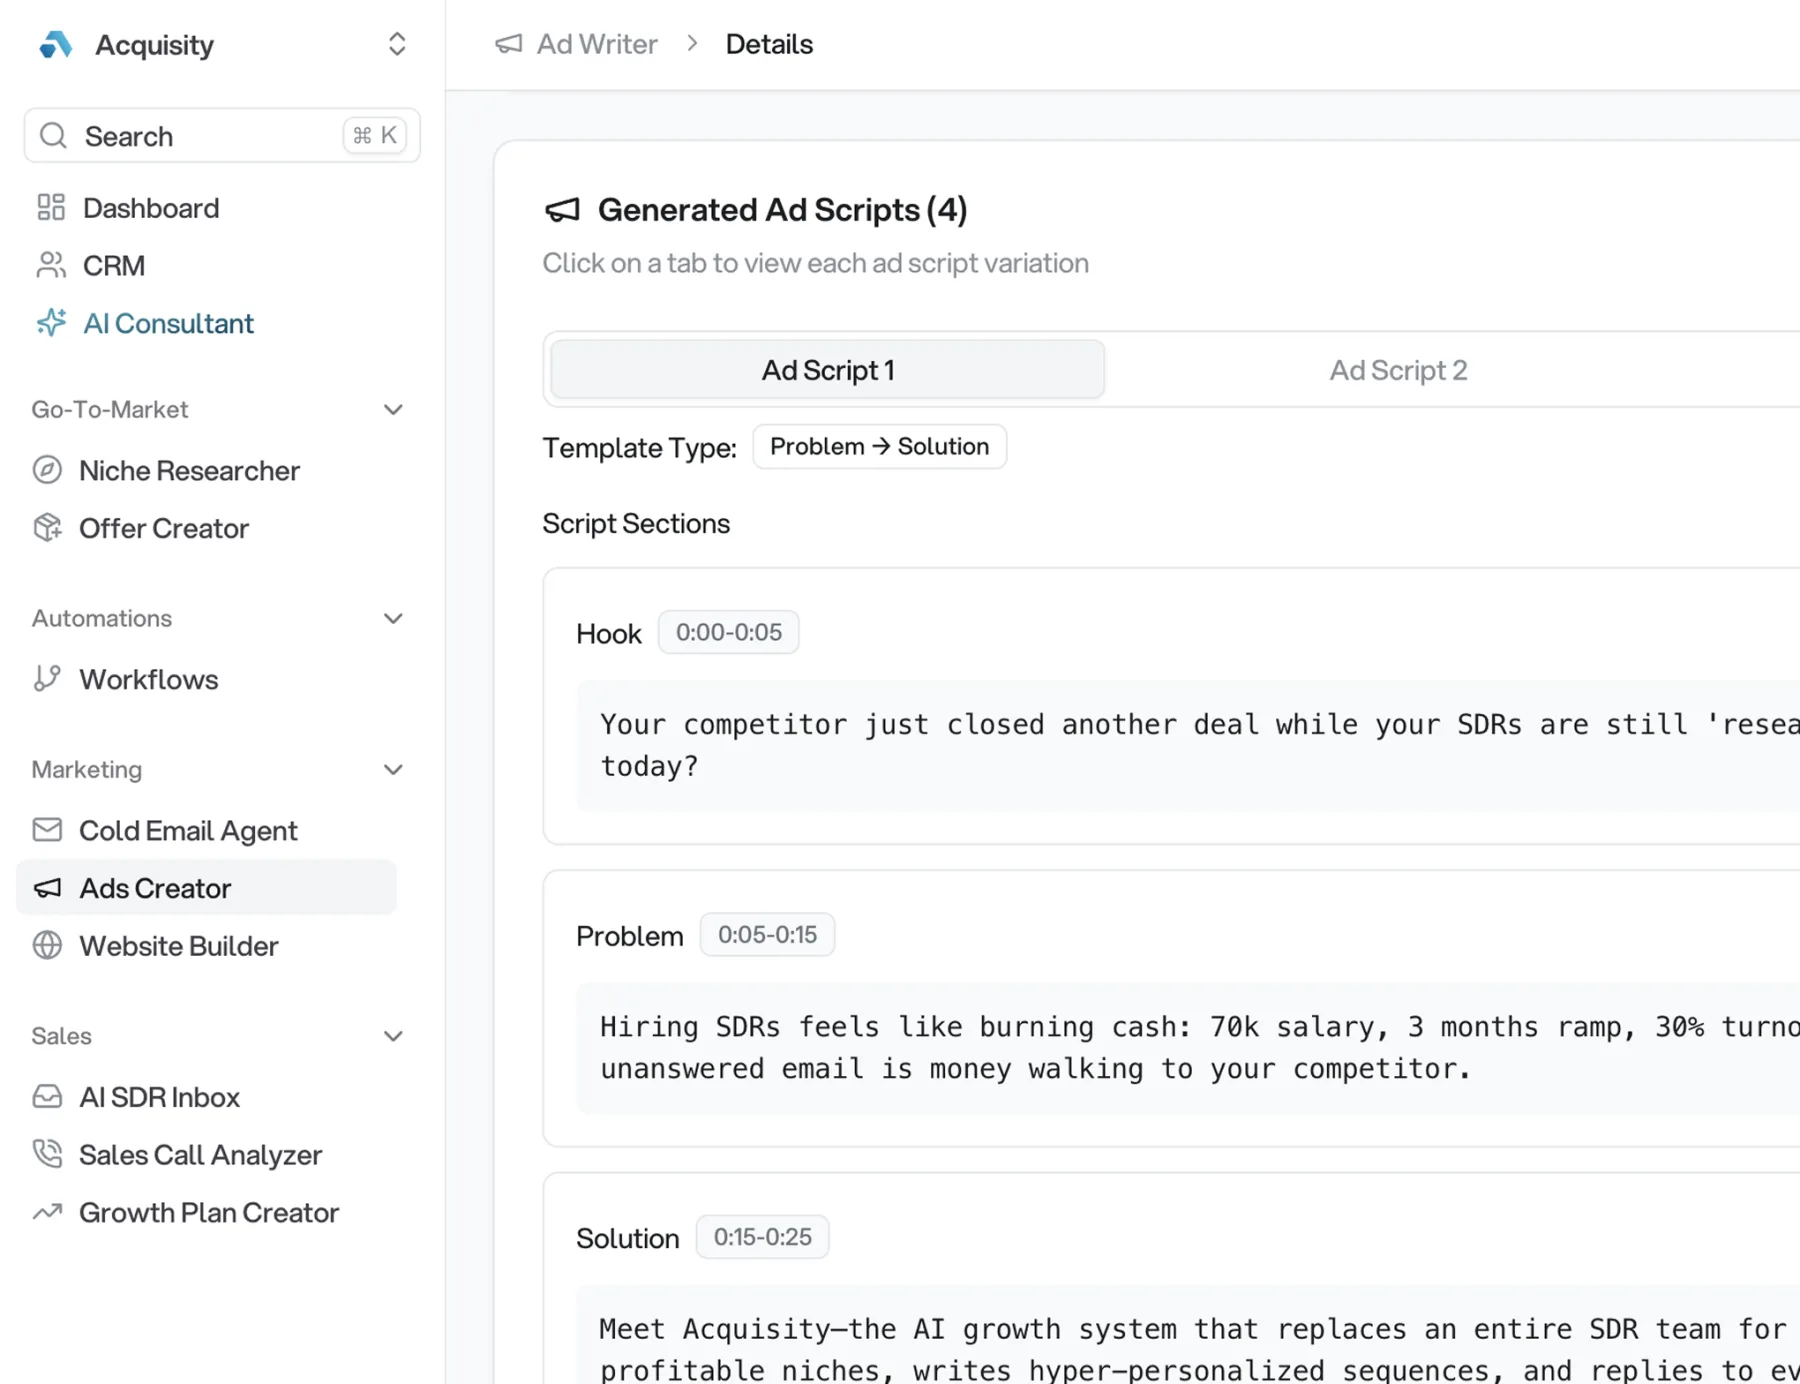Click the AI Consultant sparkle icon

(x=52, y=323)
